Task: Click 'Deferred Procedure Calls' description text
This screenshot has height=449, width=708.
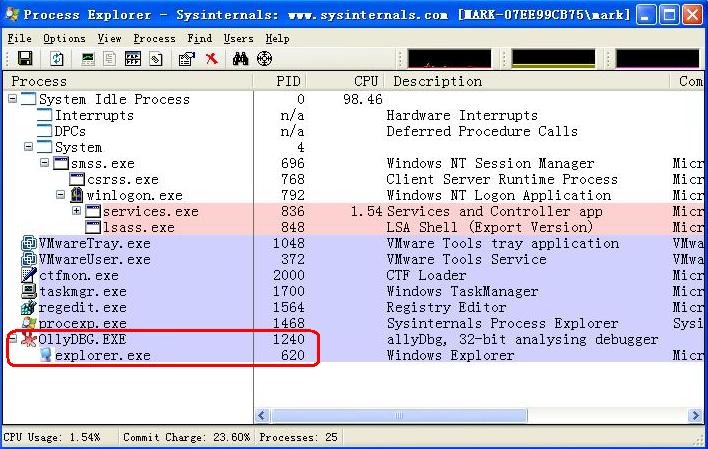Action: pos(482,131)
